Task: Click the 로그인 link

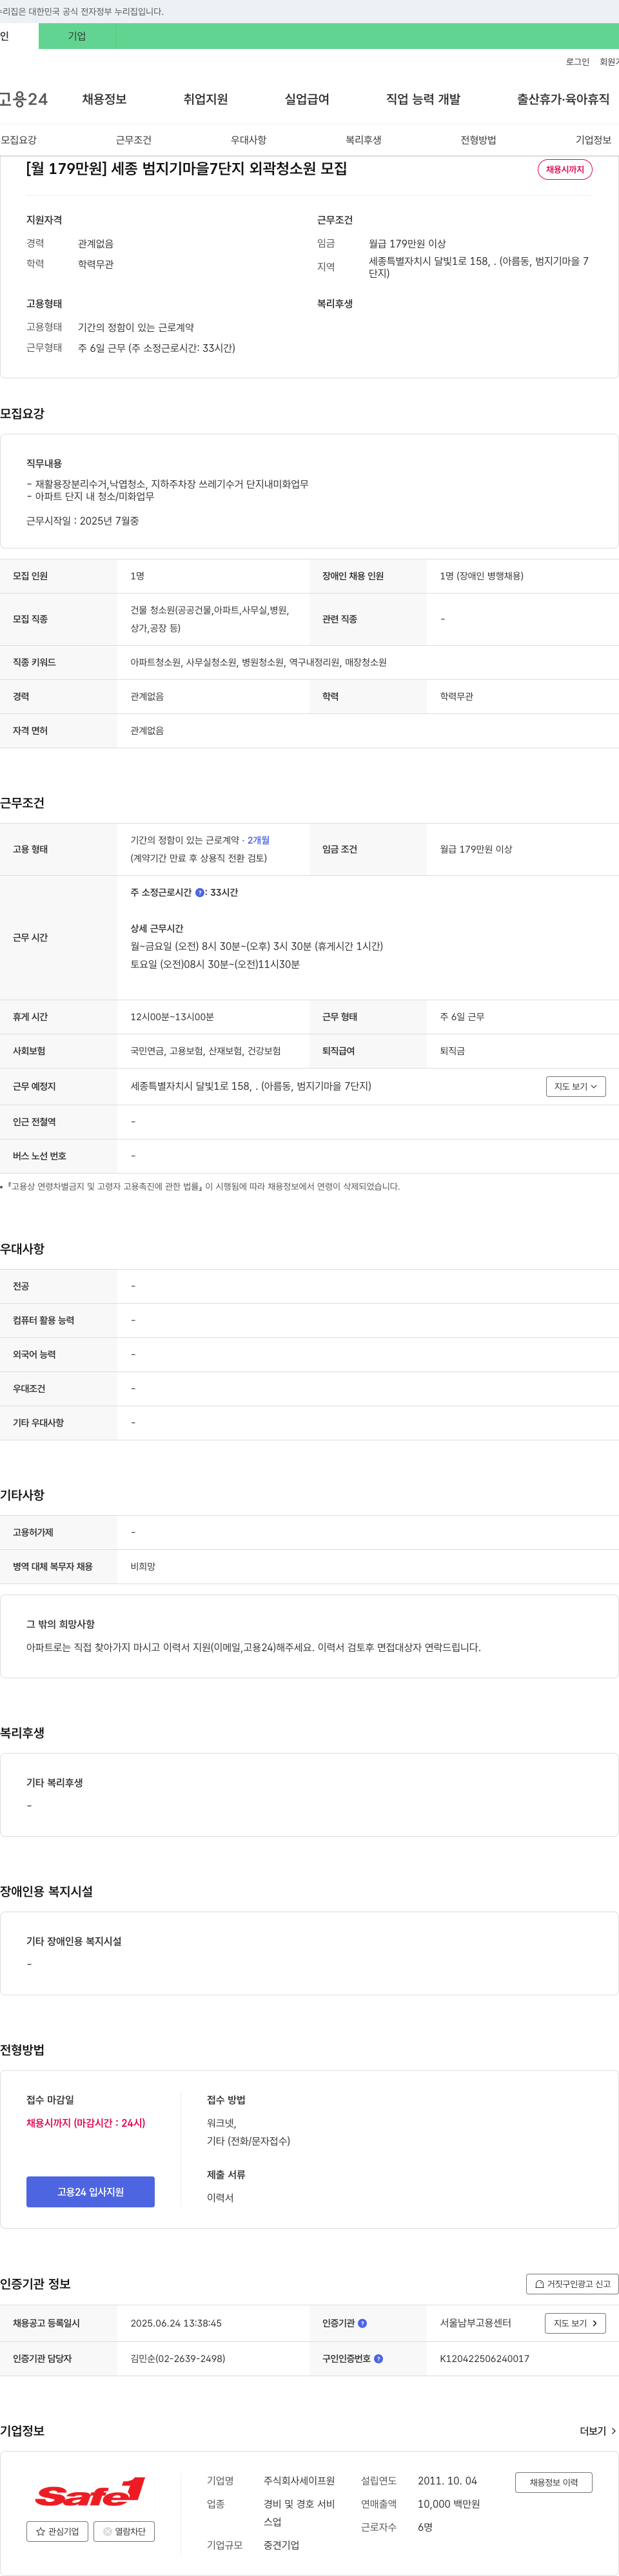Action: tap(577, 62)
